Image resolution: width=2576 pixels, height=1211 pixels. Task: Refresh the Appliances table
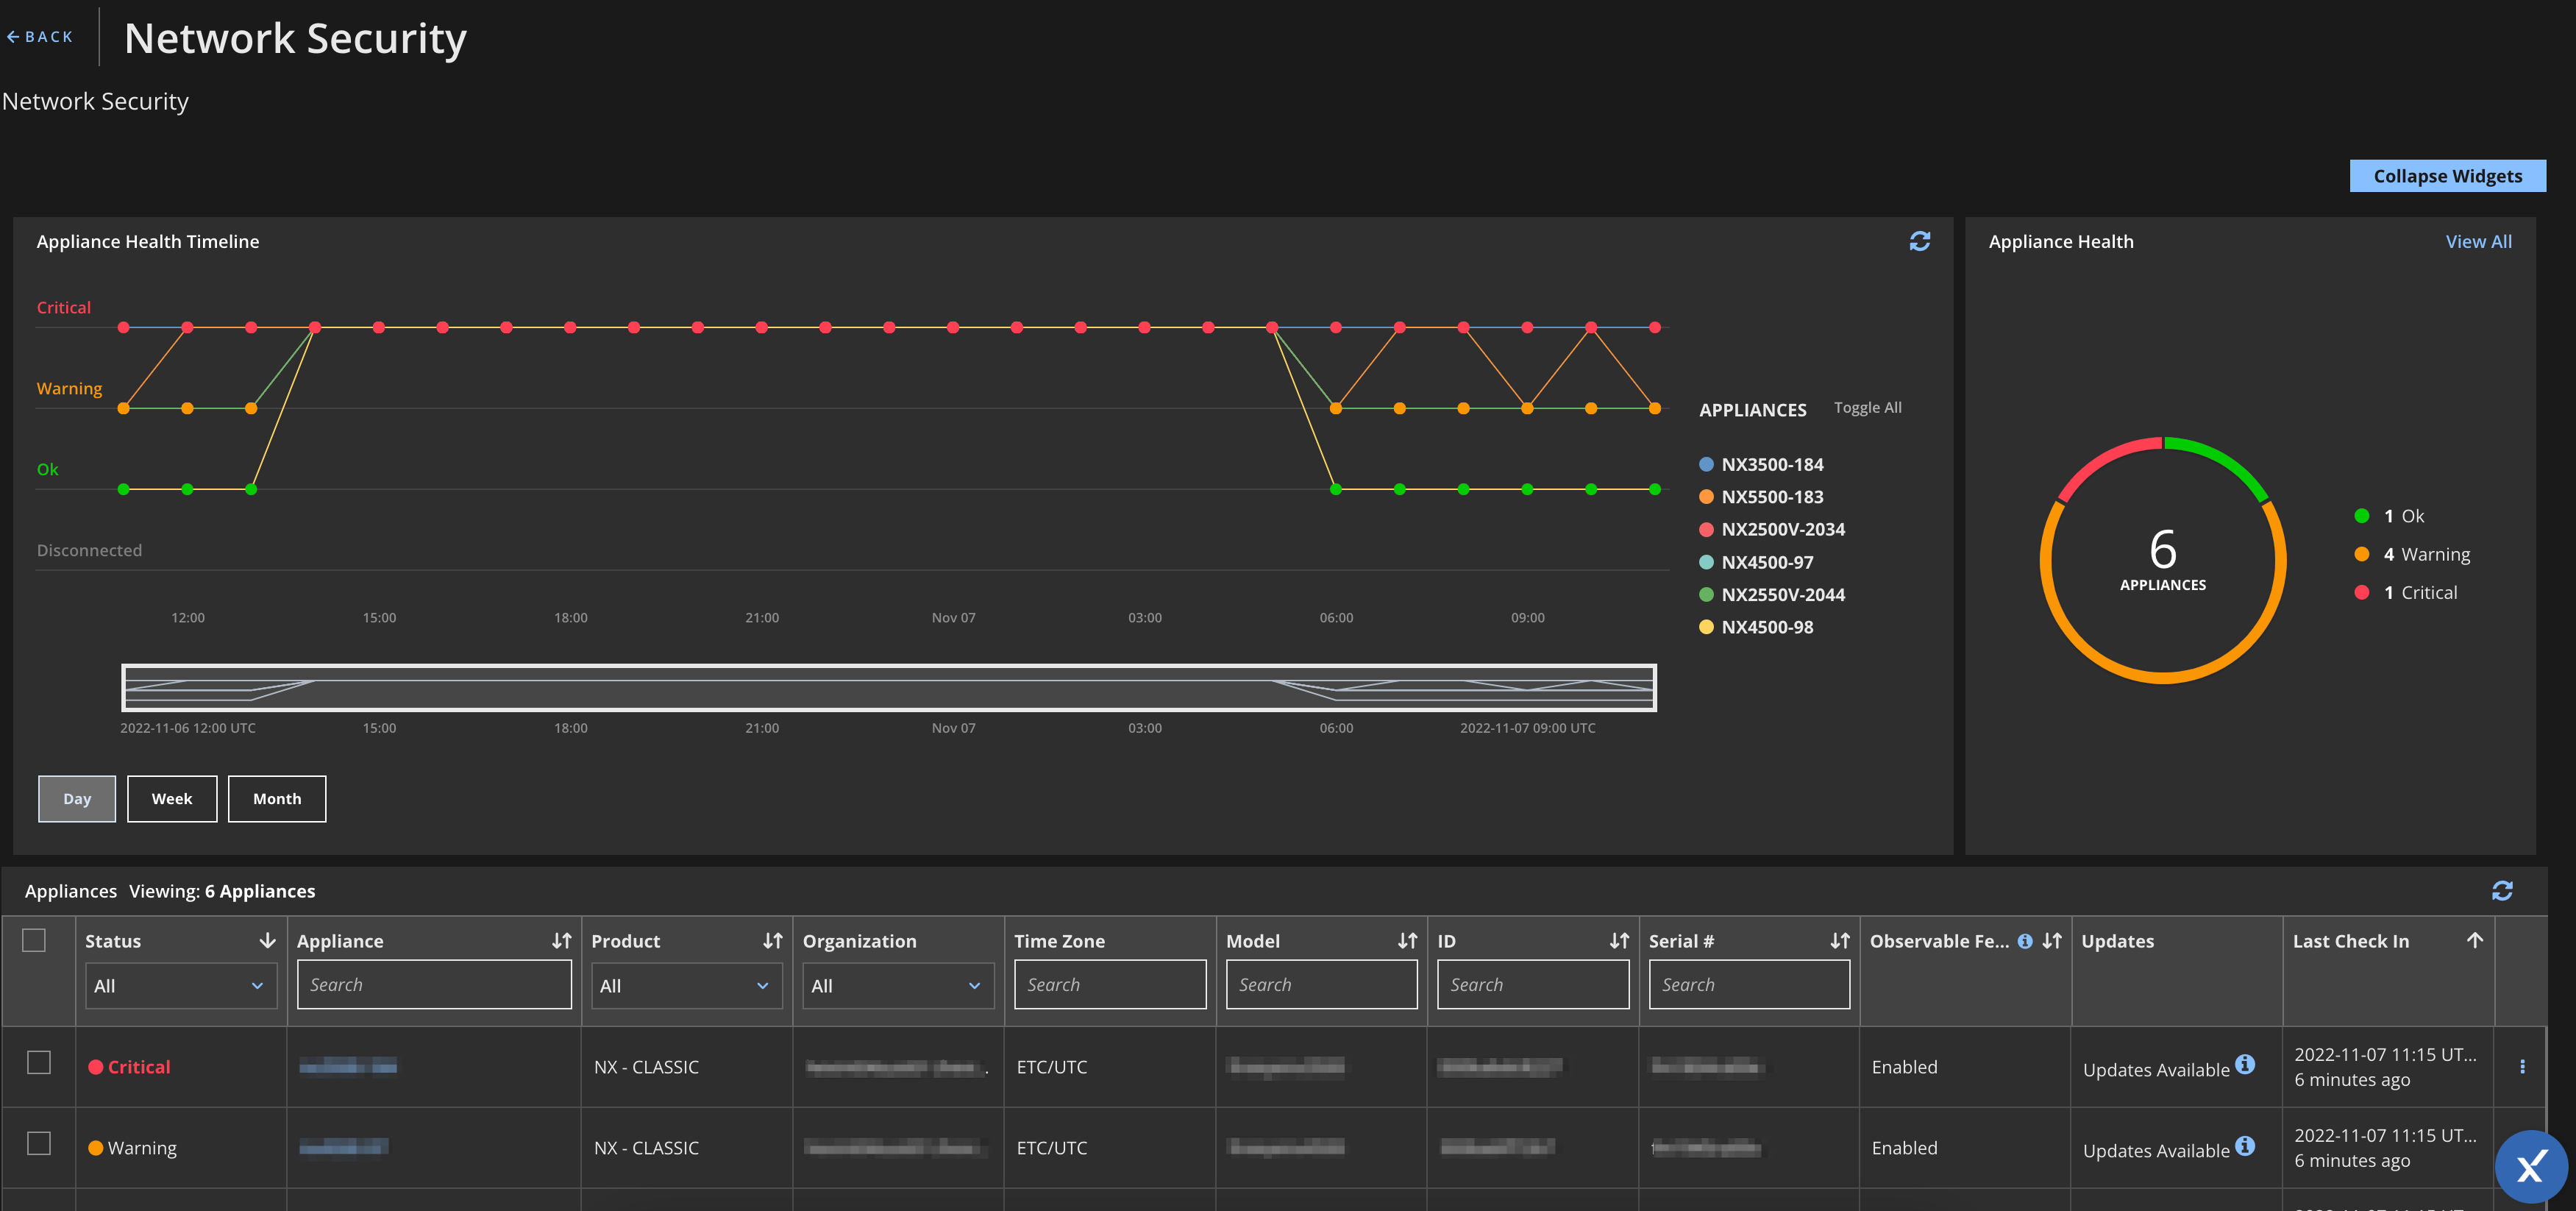(2502, 890)
